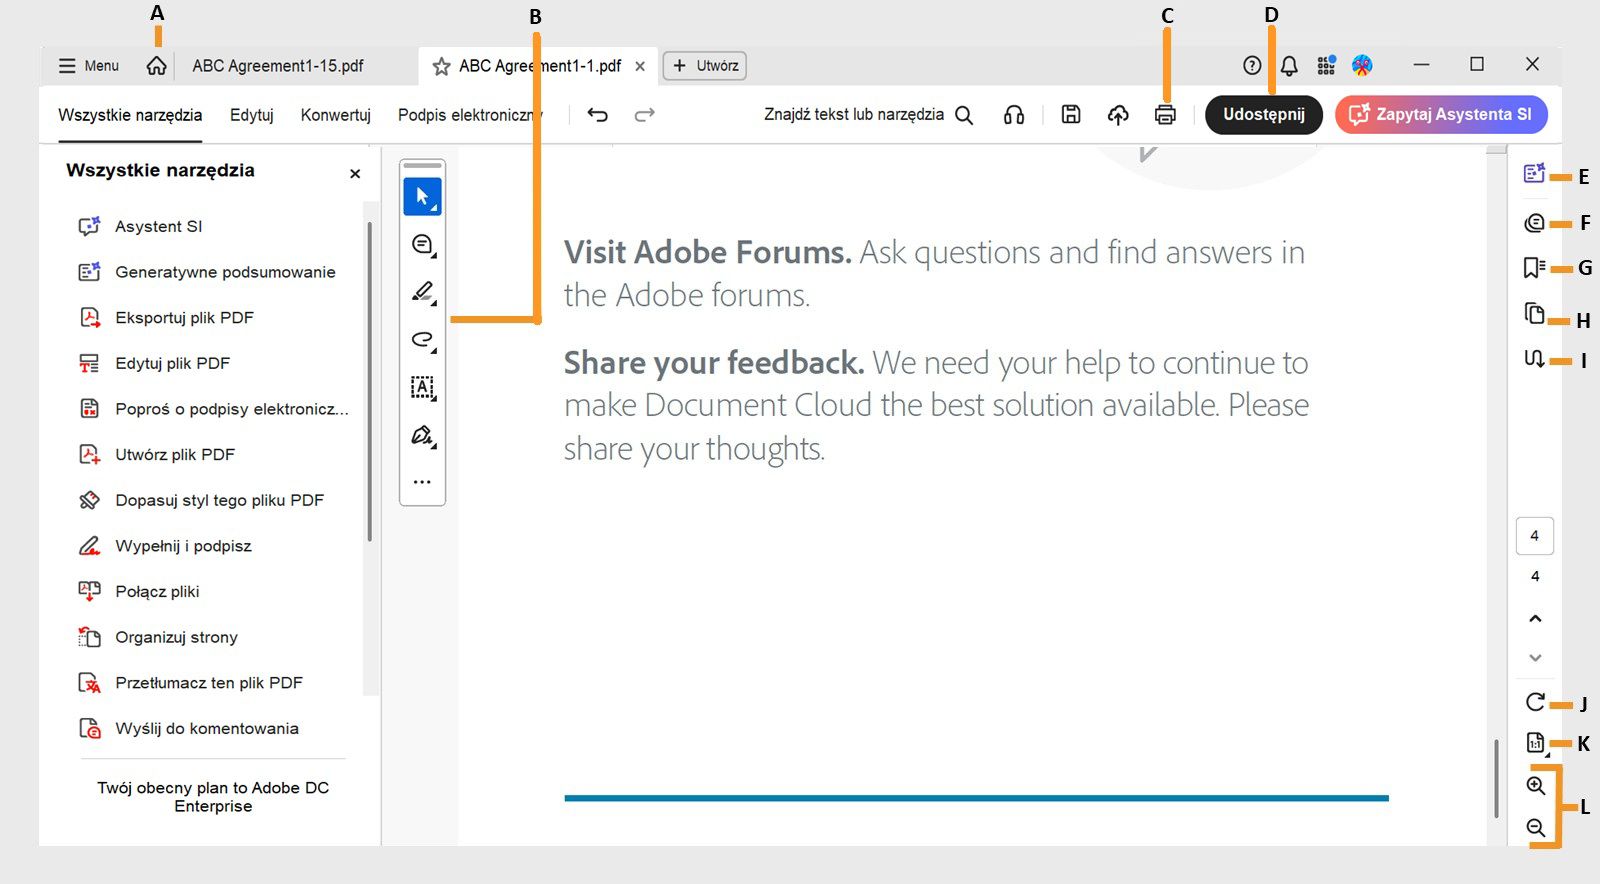Open the bookmarks panel on the right
The width and height of the screenshot is (1600, 884).
pos(1534,268)
